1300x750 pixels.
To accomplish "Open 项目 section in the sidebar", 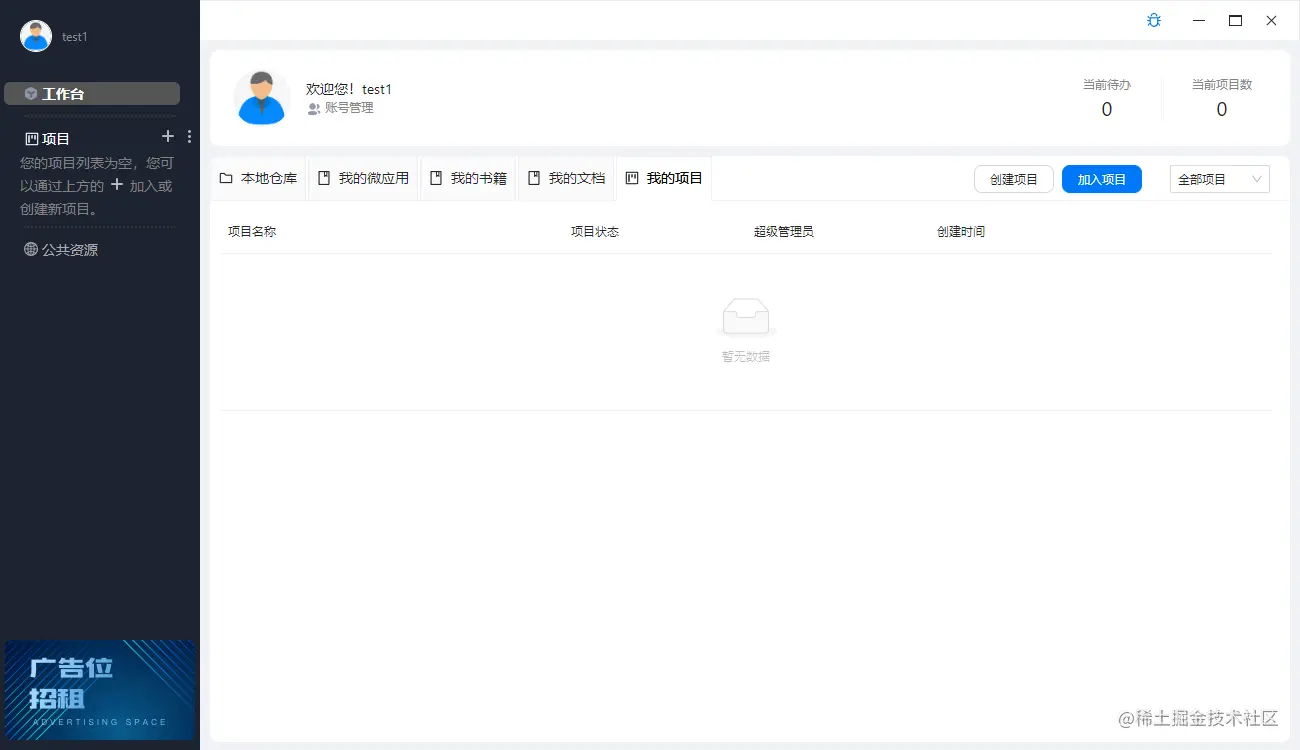I will click(x=48, y=139).
